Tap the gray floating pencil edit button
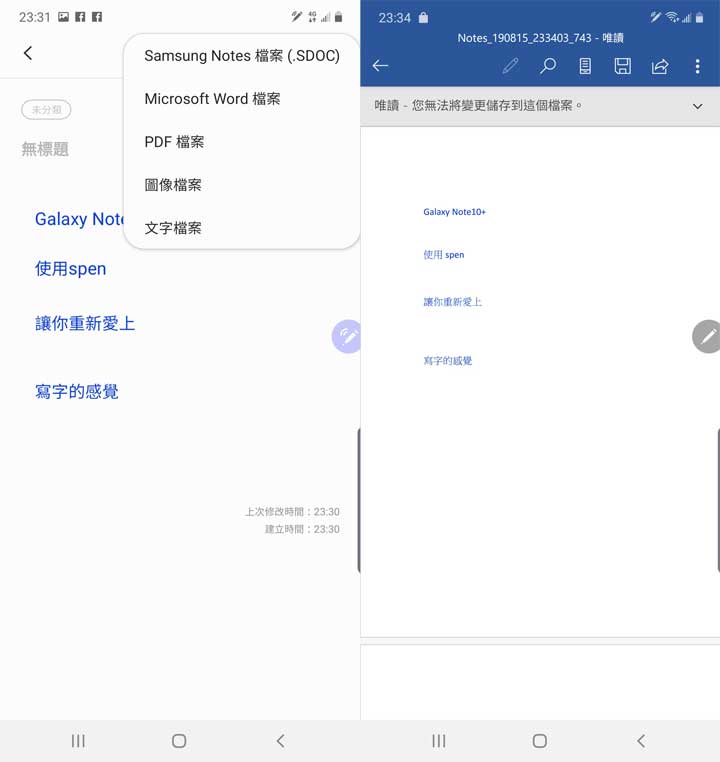This screenshot has width=720, height=762. coord(706,336)
